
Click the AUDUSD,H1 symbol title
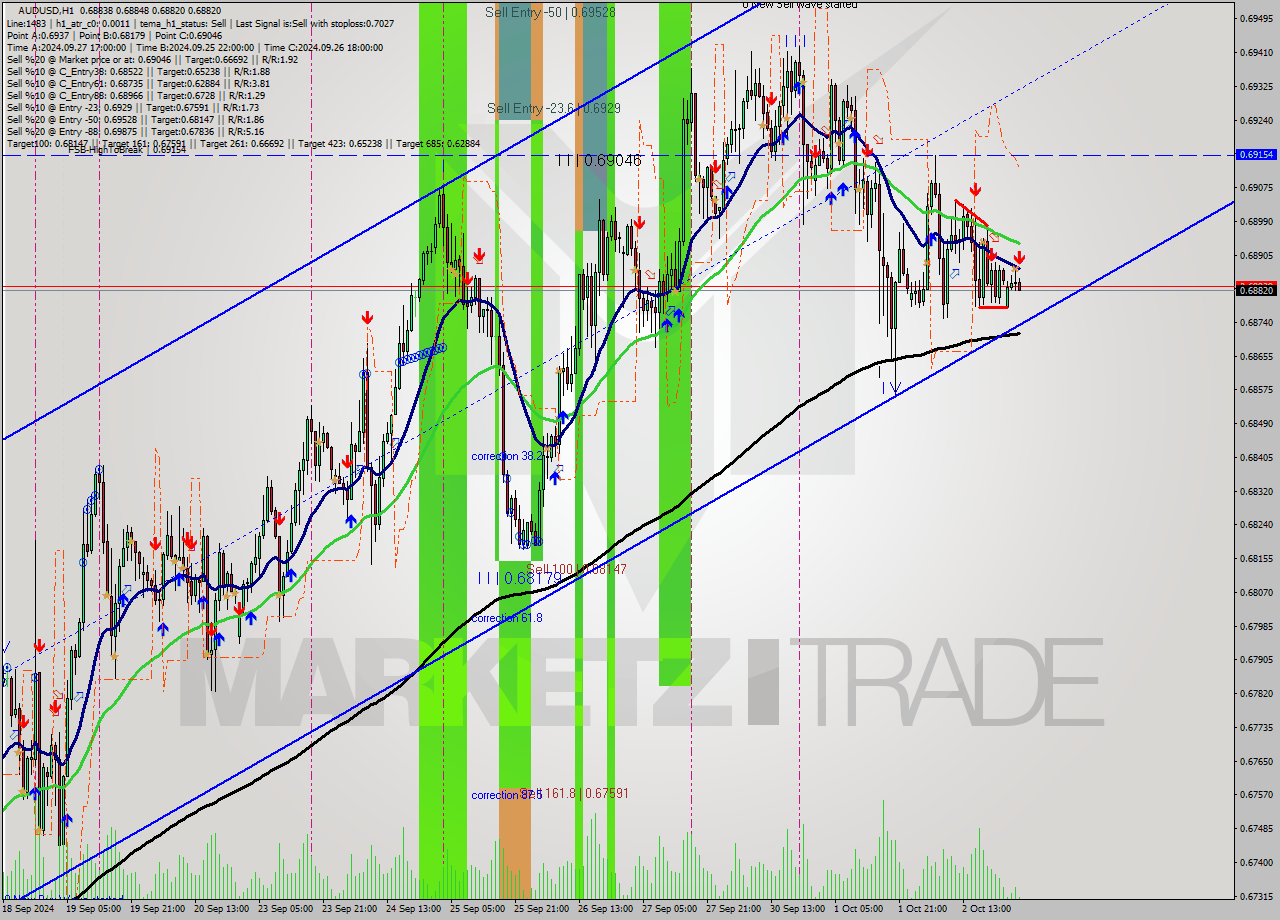pos(46,10)
